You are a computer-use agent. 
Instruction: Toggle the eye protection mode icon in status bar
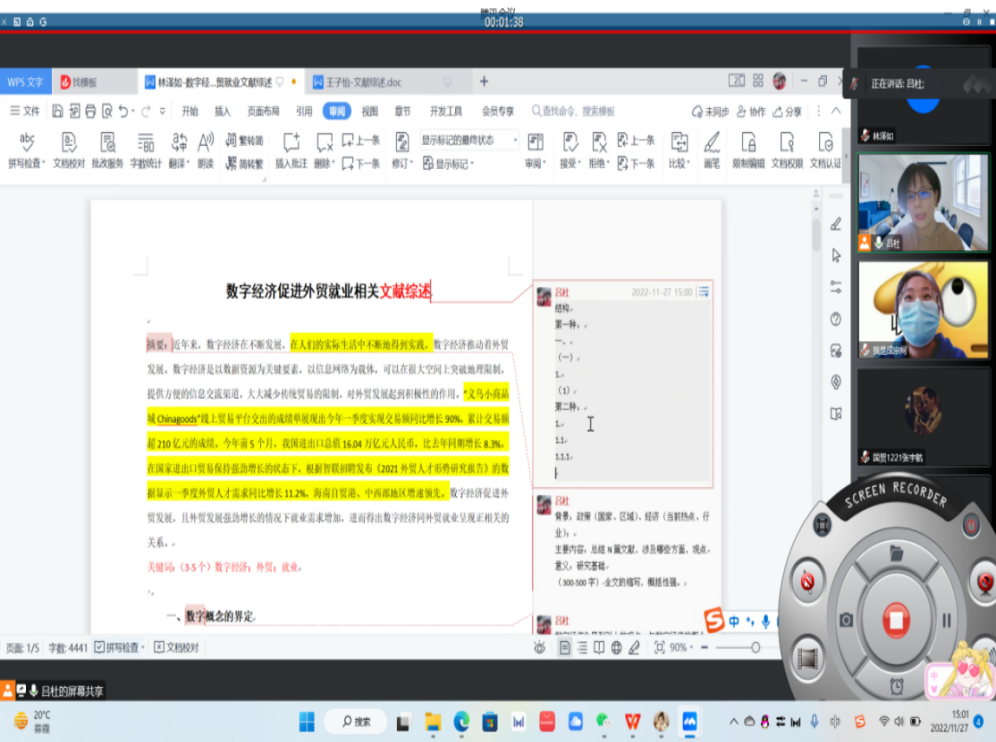(540, 648)
